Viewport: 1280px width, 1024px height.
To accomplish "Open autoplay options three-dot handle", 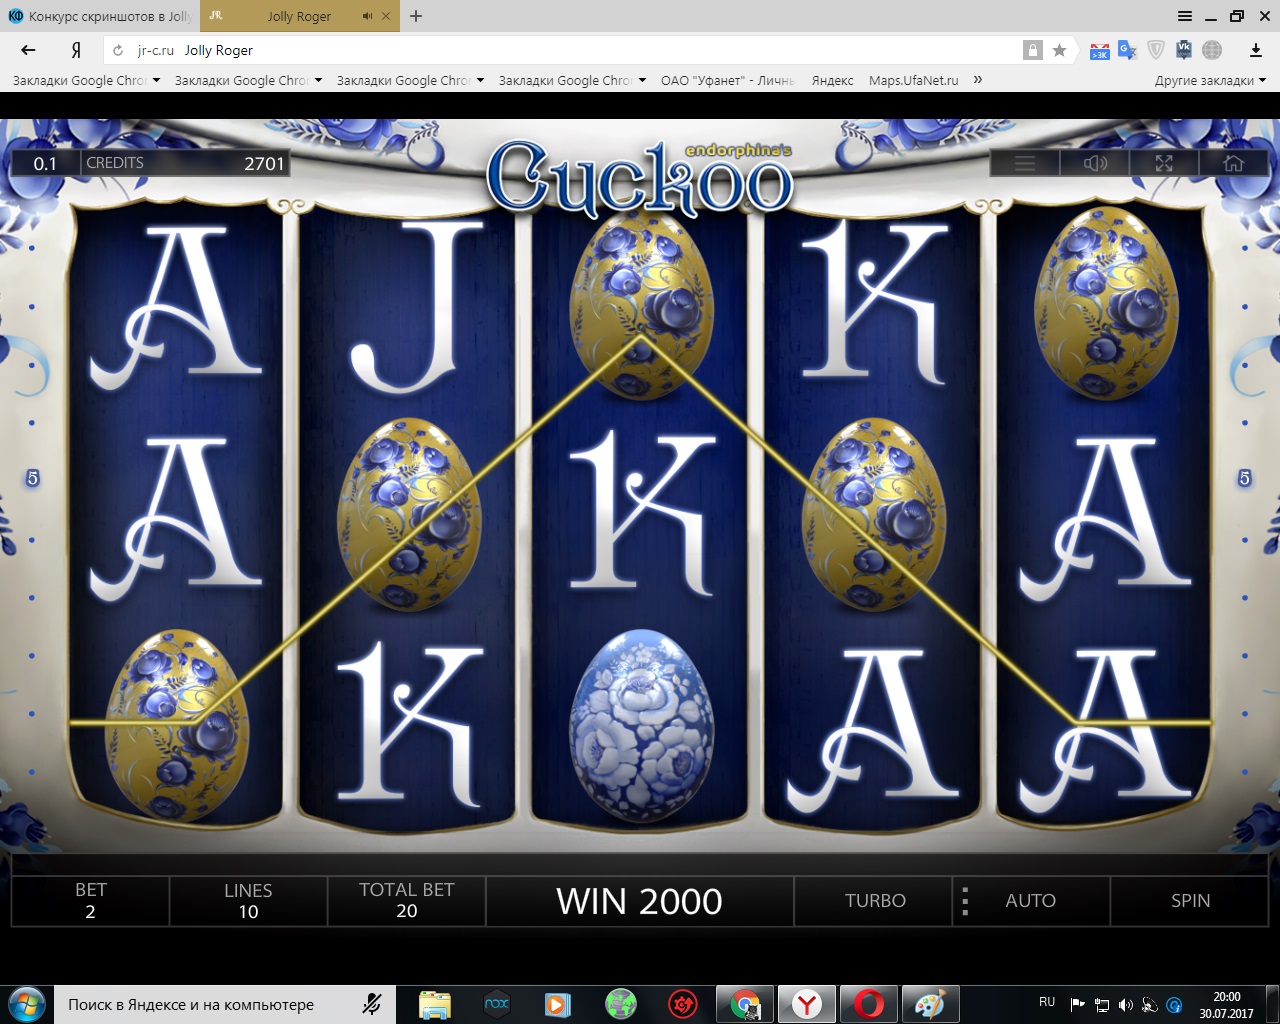I will click(x=964, y=901).
